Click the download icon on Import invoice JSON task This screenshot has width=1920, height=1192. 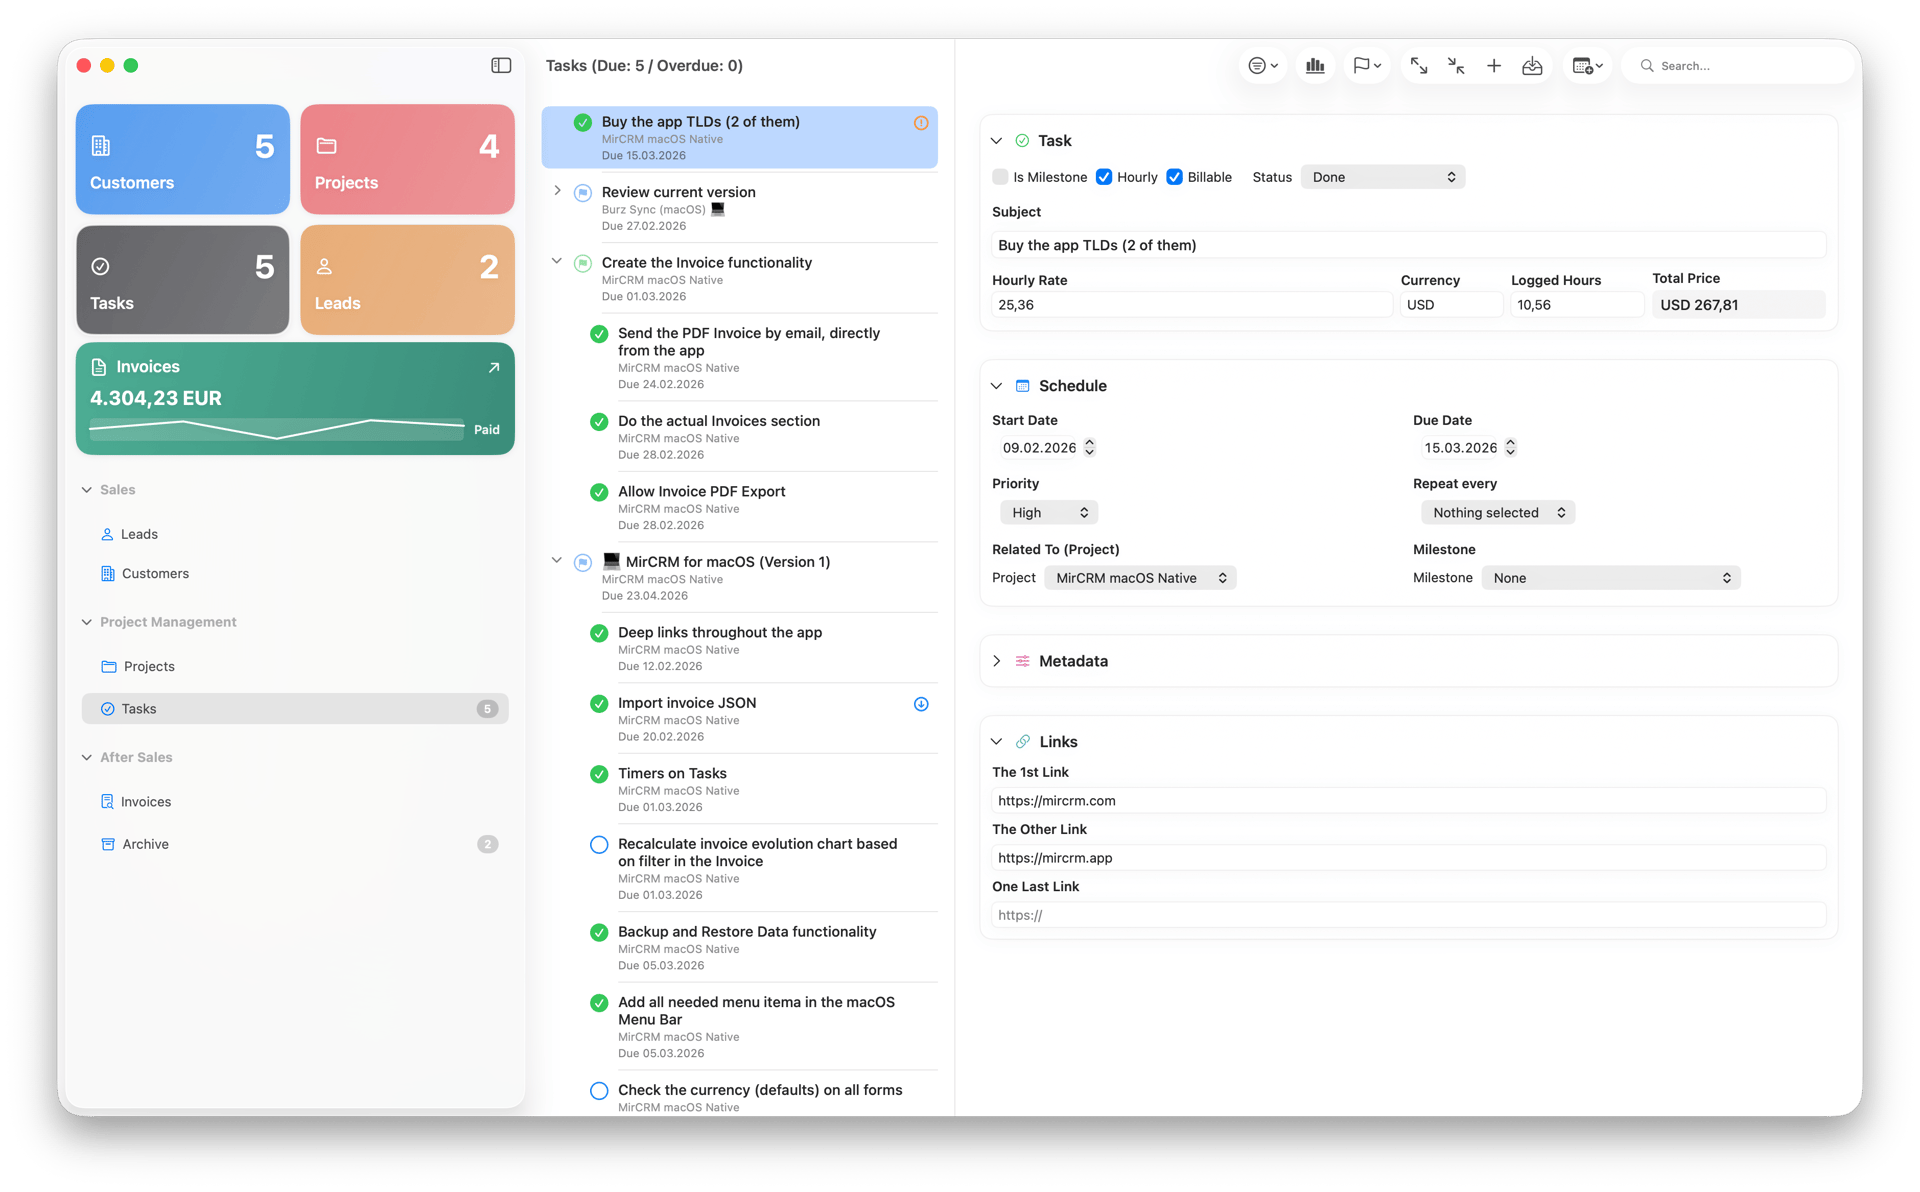tap(920, 704)
